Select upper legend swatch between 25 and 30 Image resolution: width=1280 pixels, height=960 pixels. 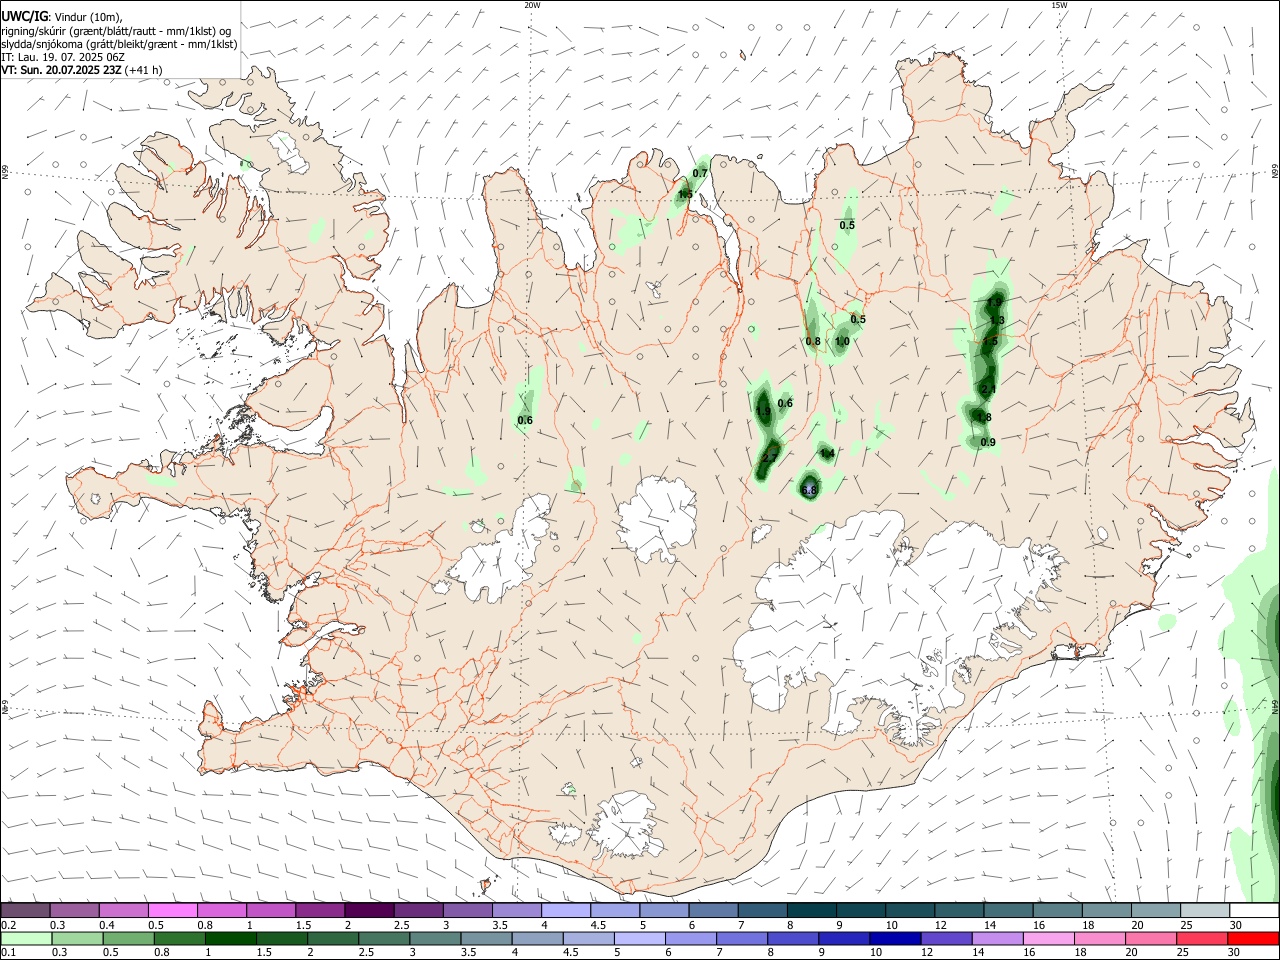coord(1205,911)
